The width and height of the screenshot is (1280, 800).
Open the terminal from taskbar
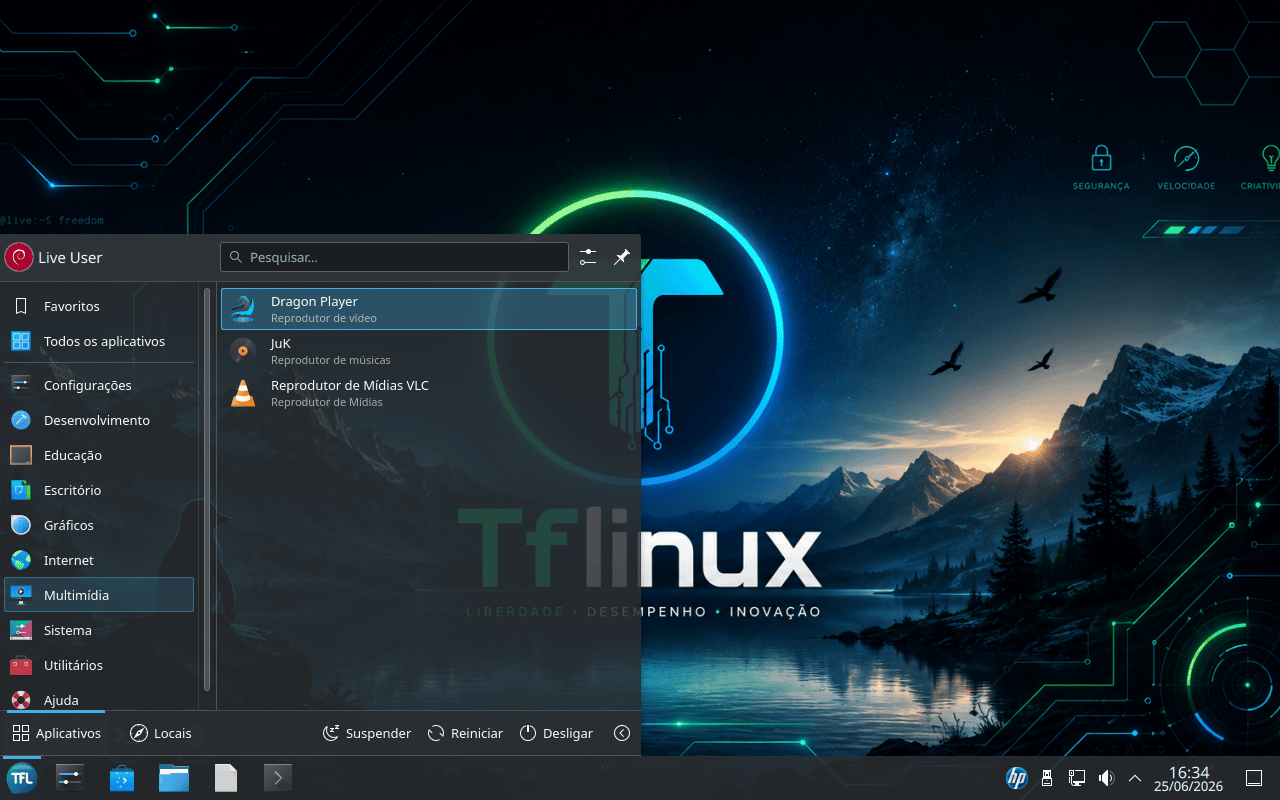tap(277, 777)
